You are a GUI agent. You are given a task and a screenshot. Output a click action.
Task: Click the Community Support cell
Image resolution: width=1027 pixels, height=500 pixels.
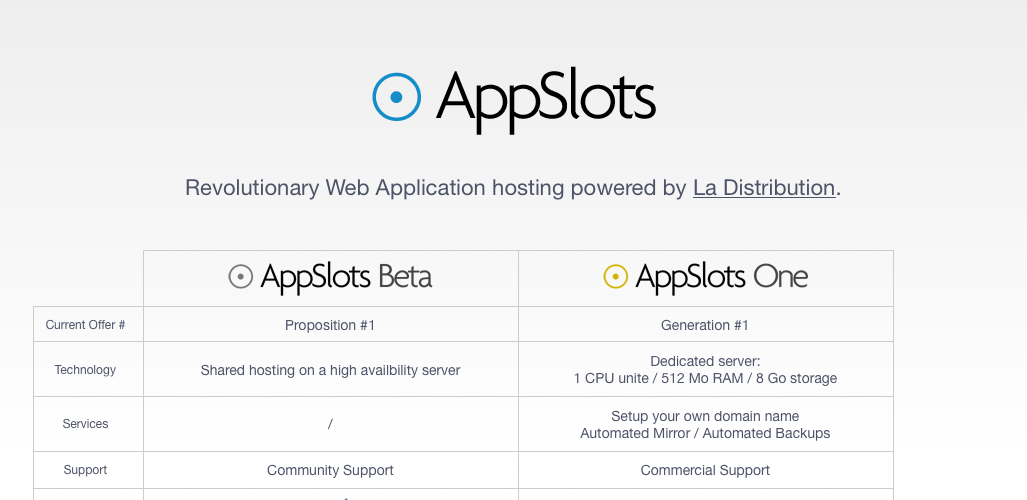(x=330, y=470)
